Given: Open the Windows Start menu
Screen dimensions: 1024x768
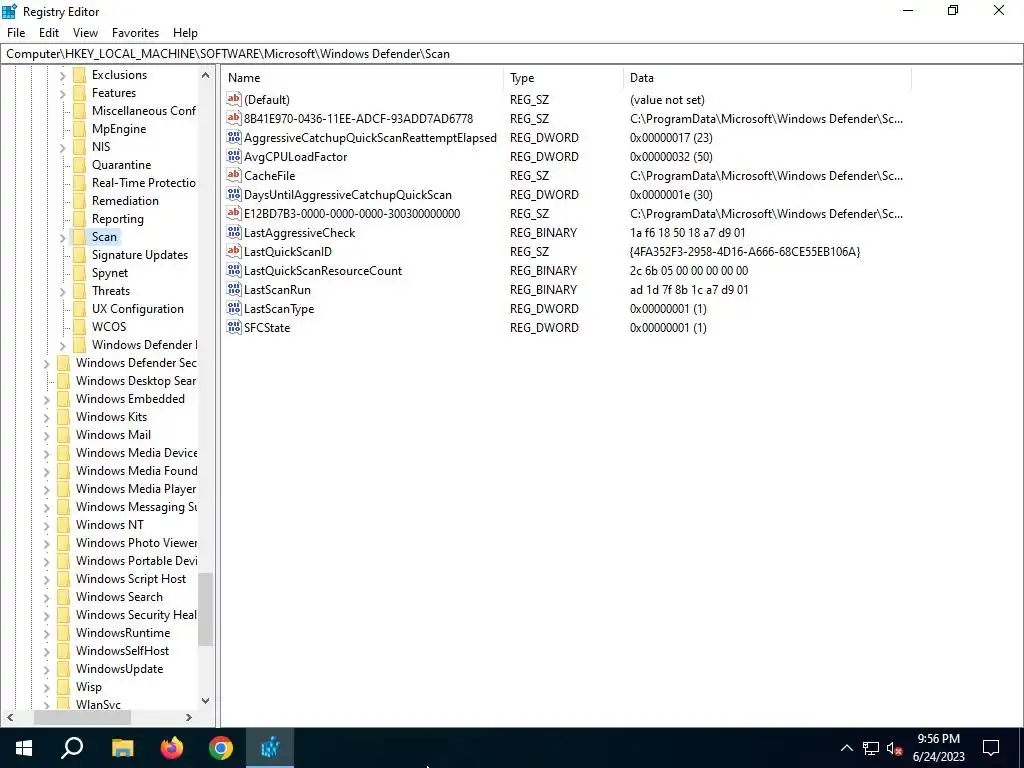Looking at the screenshot, I should [24, 748].
